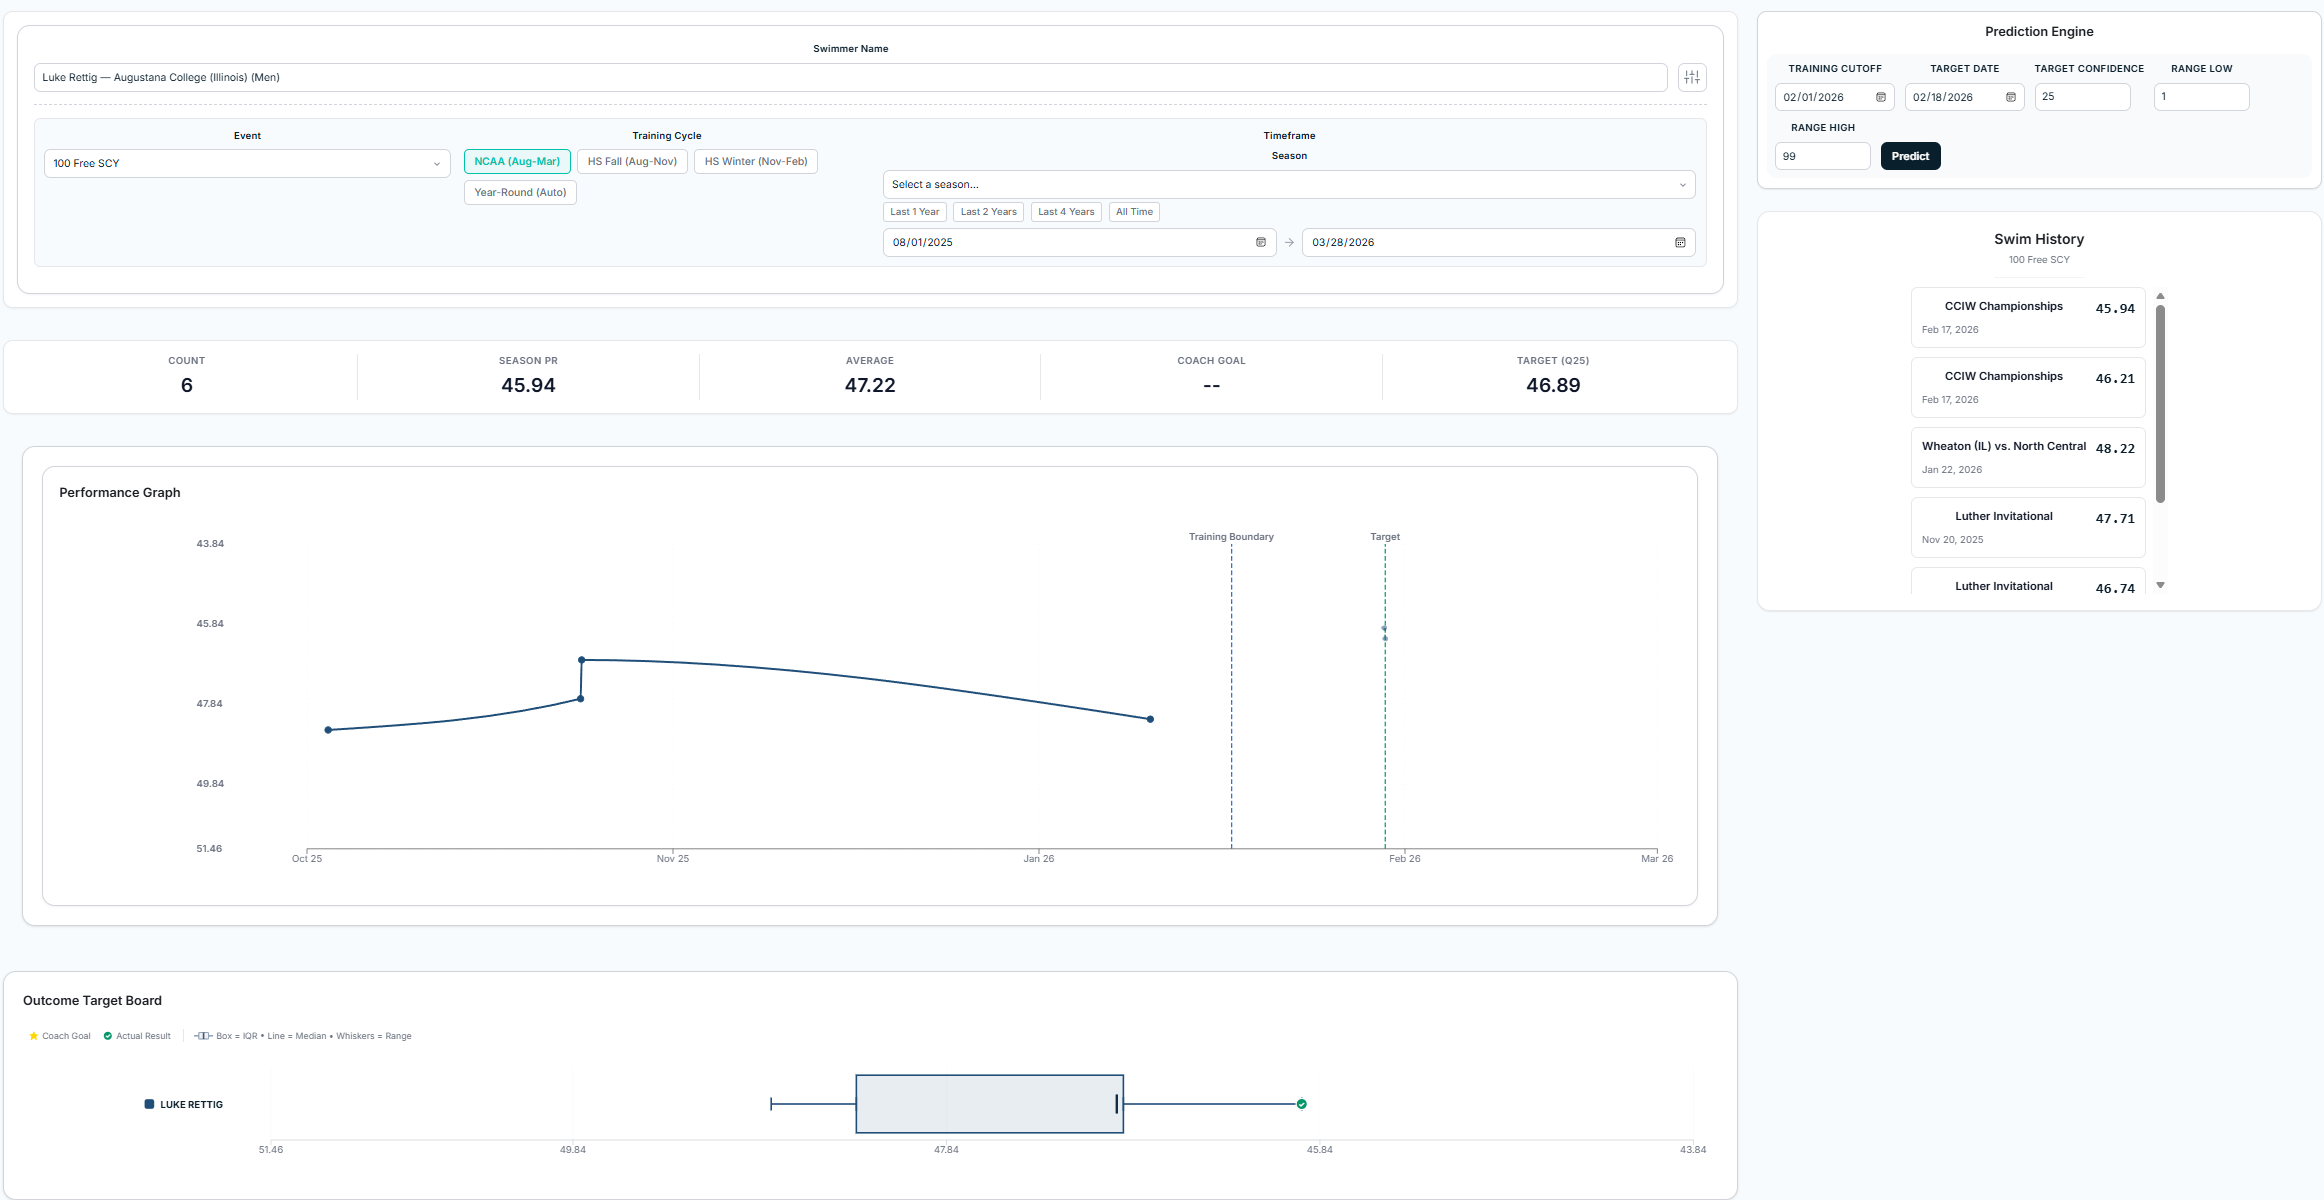Click the Predict button
This screenshot has width=2324, height=1200.
tap(1910, 156)
